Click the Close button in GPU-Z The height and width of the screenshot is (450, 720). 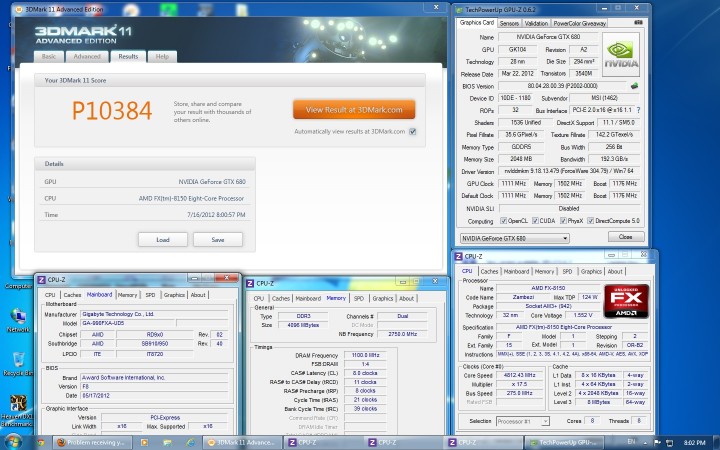point(625,237)
